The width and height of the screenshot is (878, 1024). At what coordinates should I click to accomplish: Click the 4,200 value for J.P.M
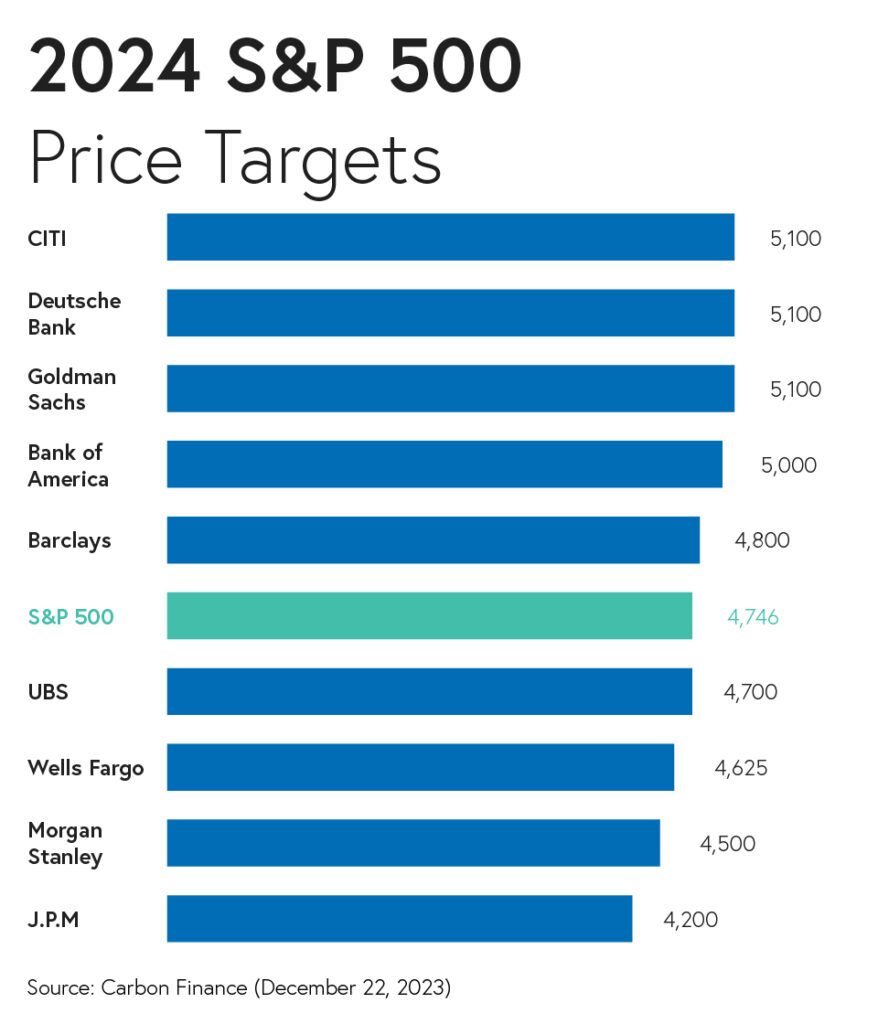pyautogui.click(x=691, y=920)
